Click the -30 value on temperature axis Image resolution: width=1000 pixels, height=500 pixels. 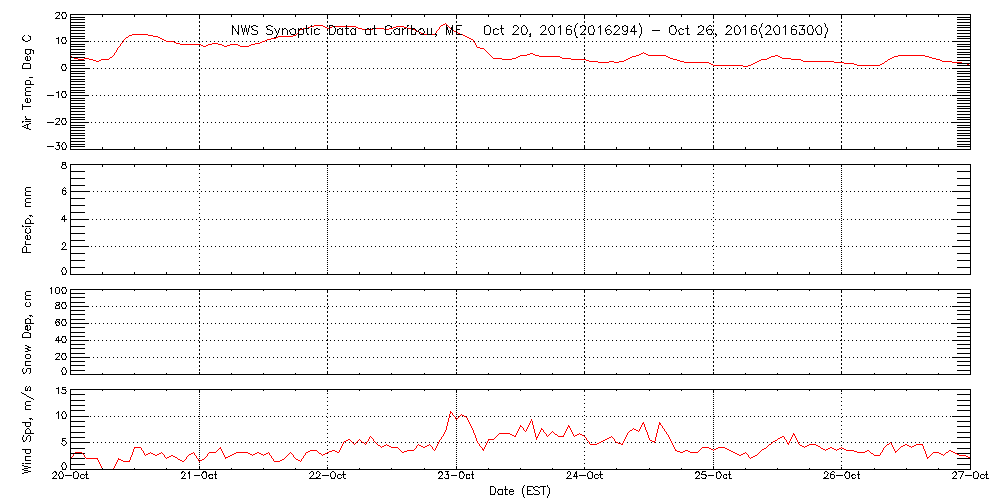pos(55,146)
